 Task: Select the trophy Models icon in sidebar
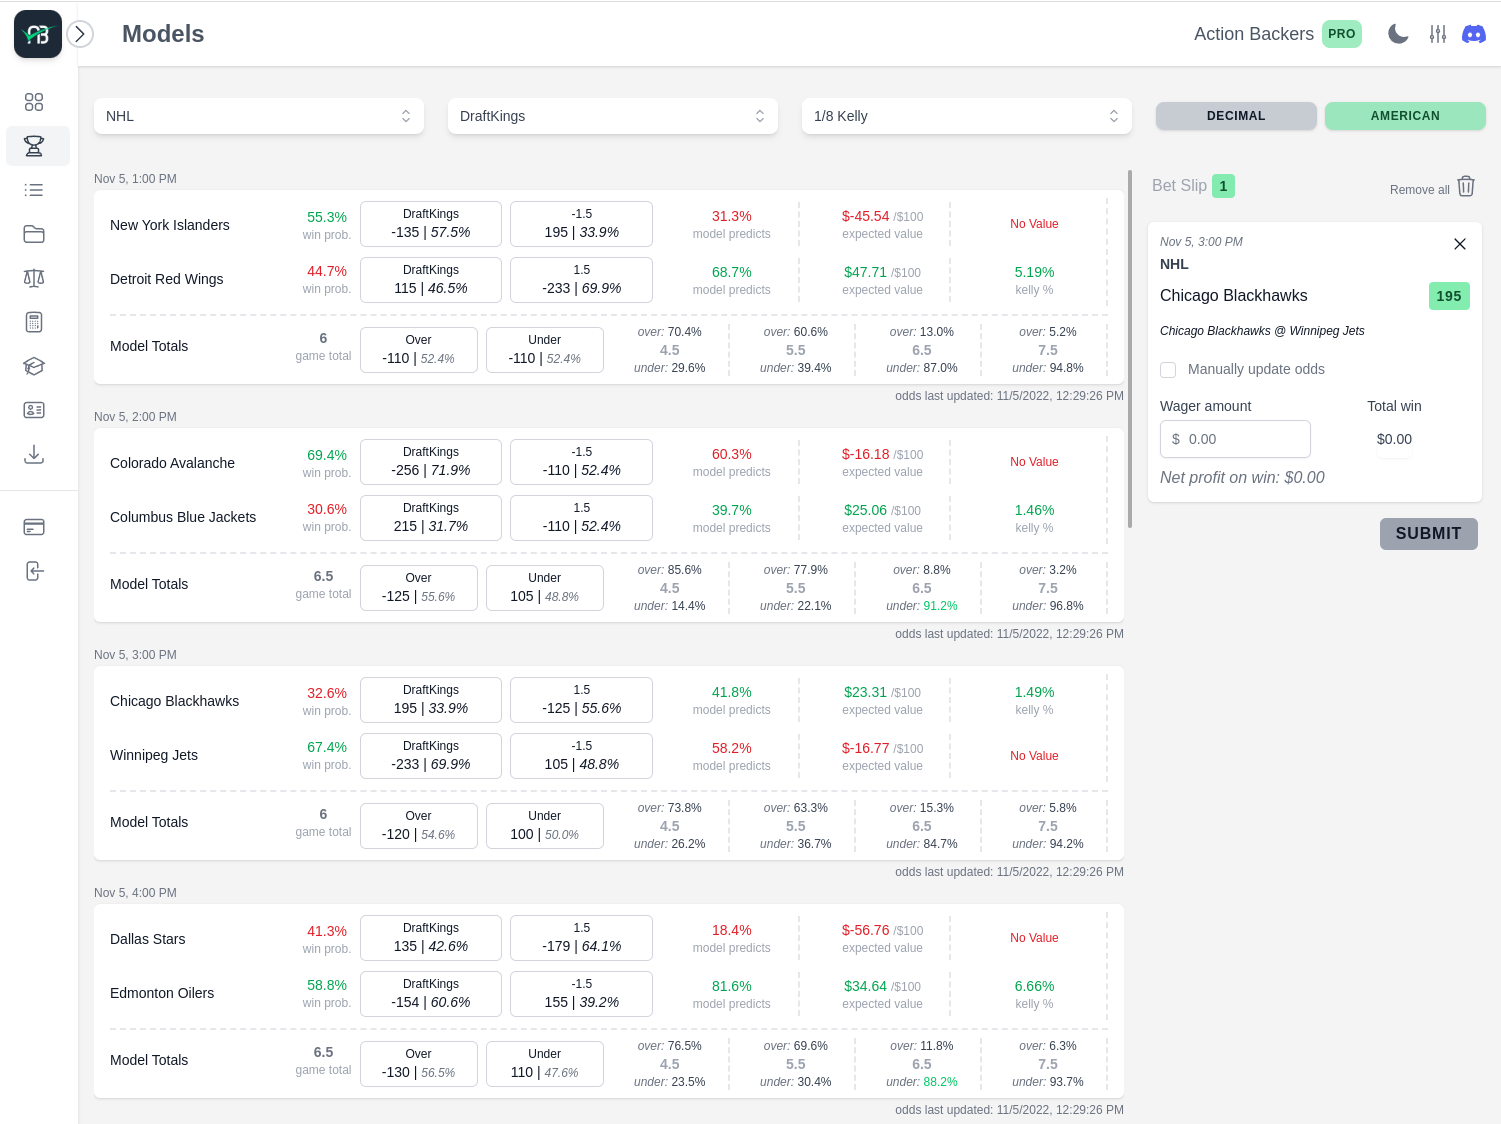[x=34, y=146]
